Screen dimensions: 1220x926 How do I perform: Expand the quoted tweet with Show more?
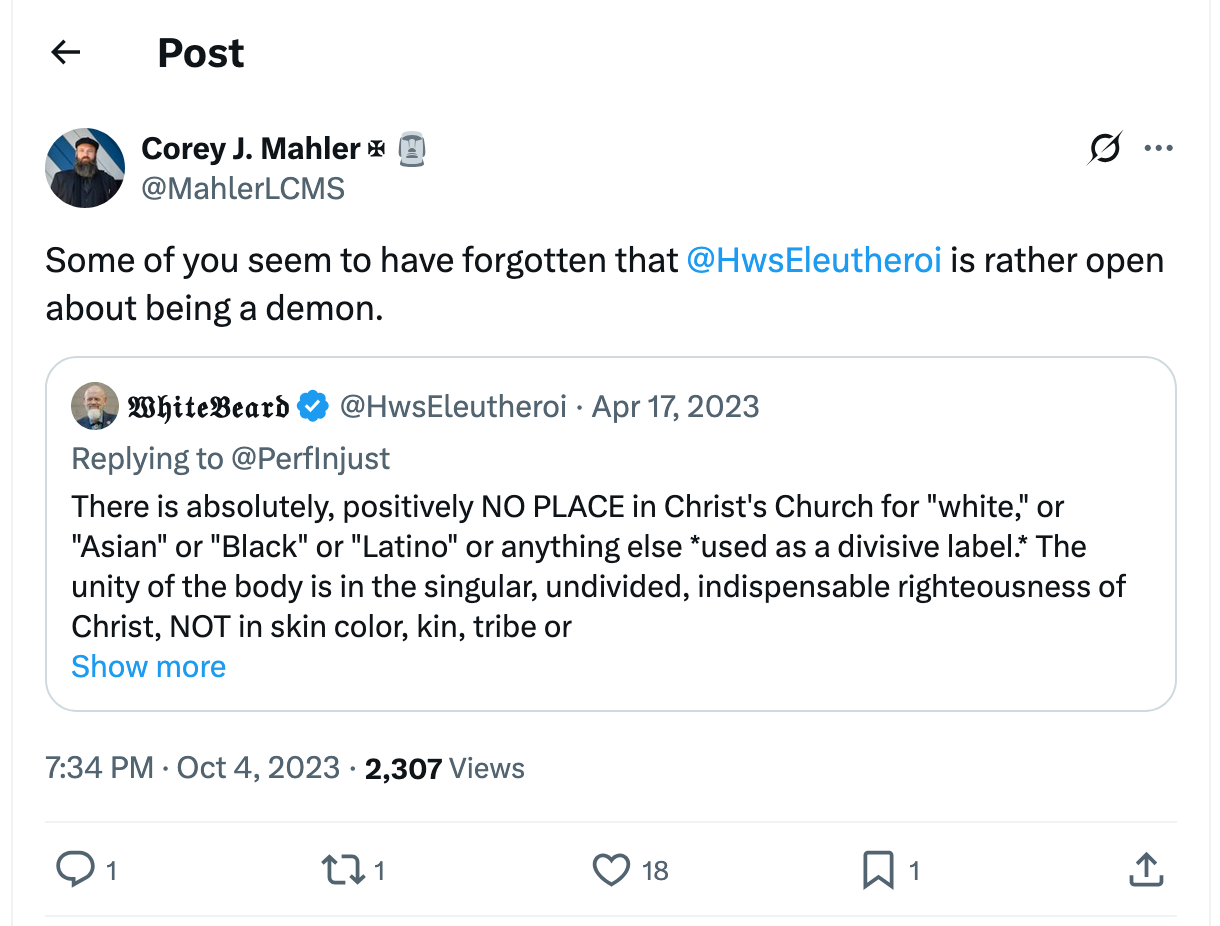click(148, 666)
